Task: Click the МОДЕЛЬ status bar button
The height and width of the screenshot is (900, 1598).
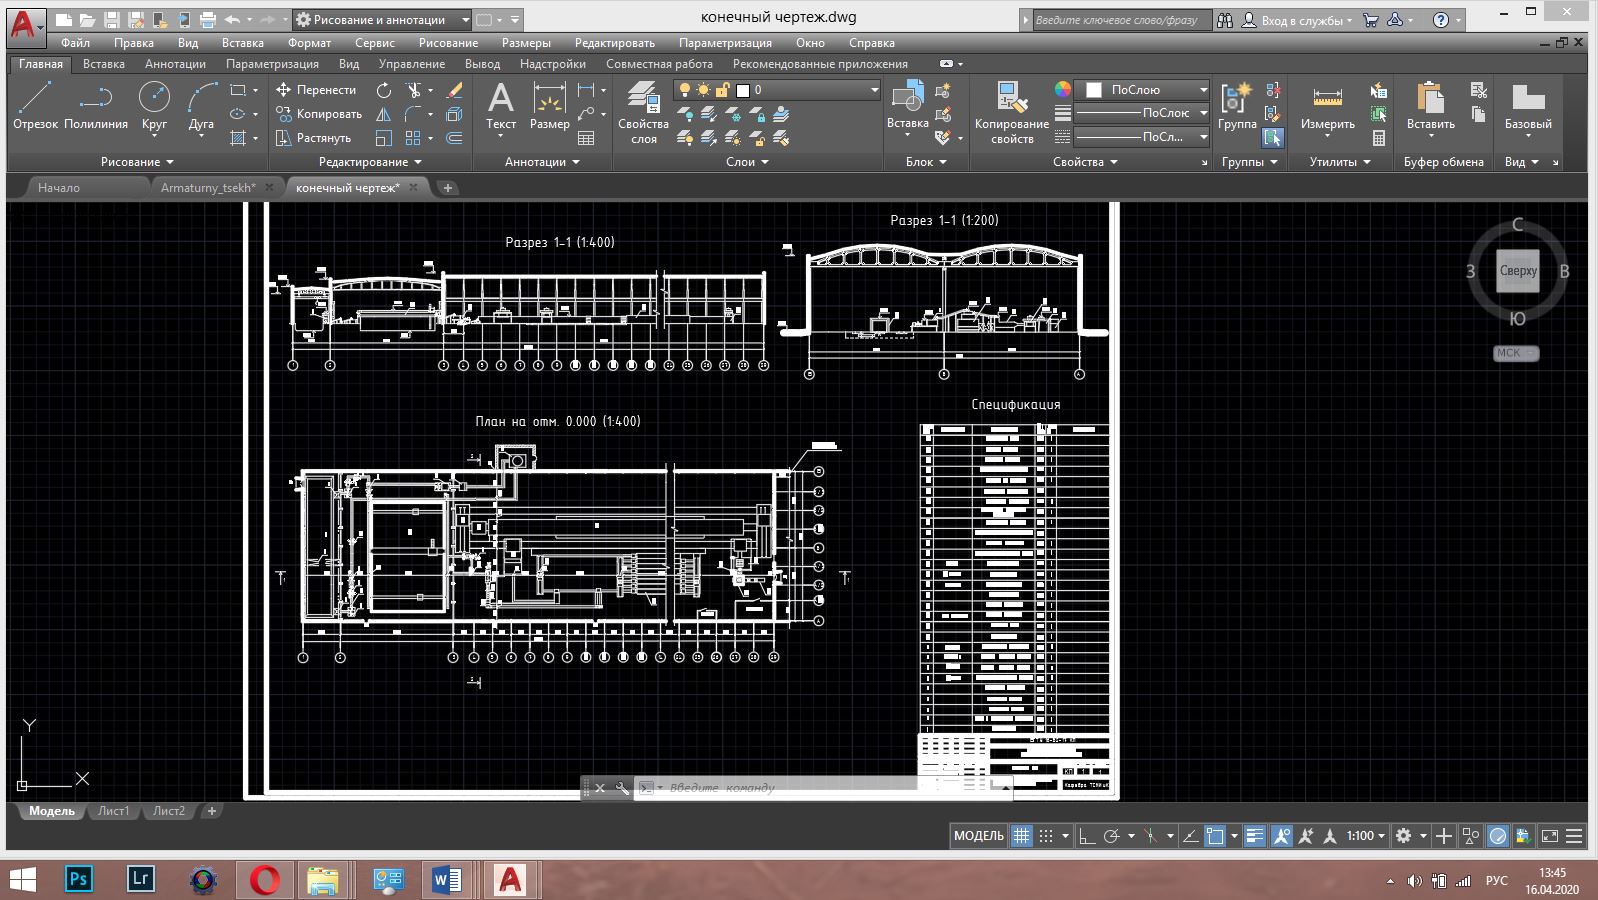Action: click(x=978, y=836)
